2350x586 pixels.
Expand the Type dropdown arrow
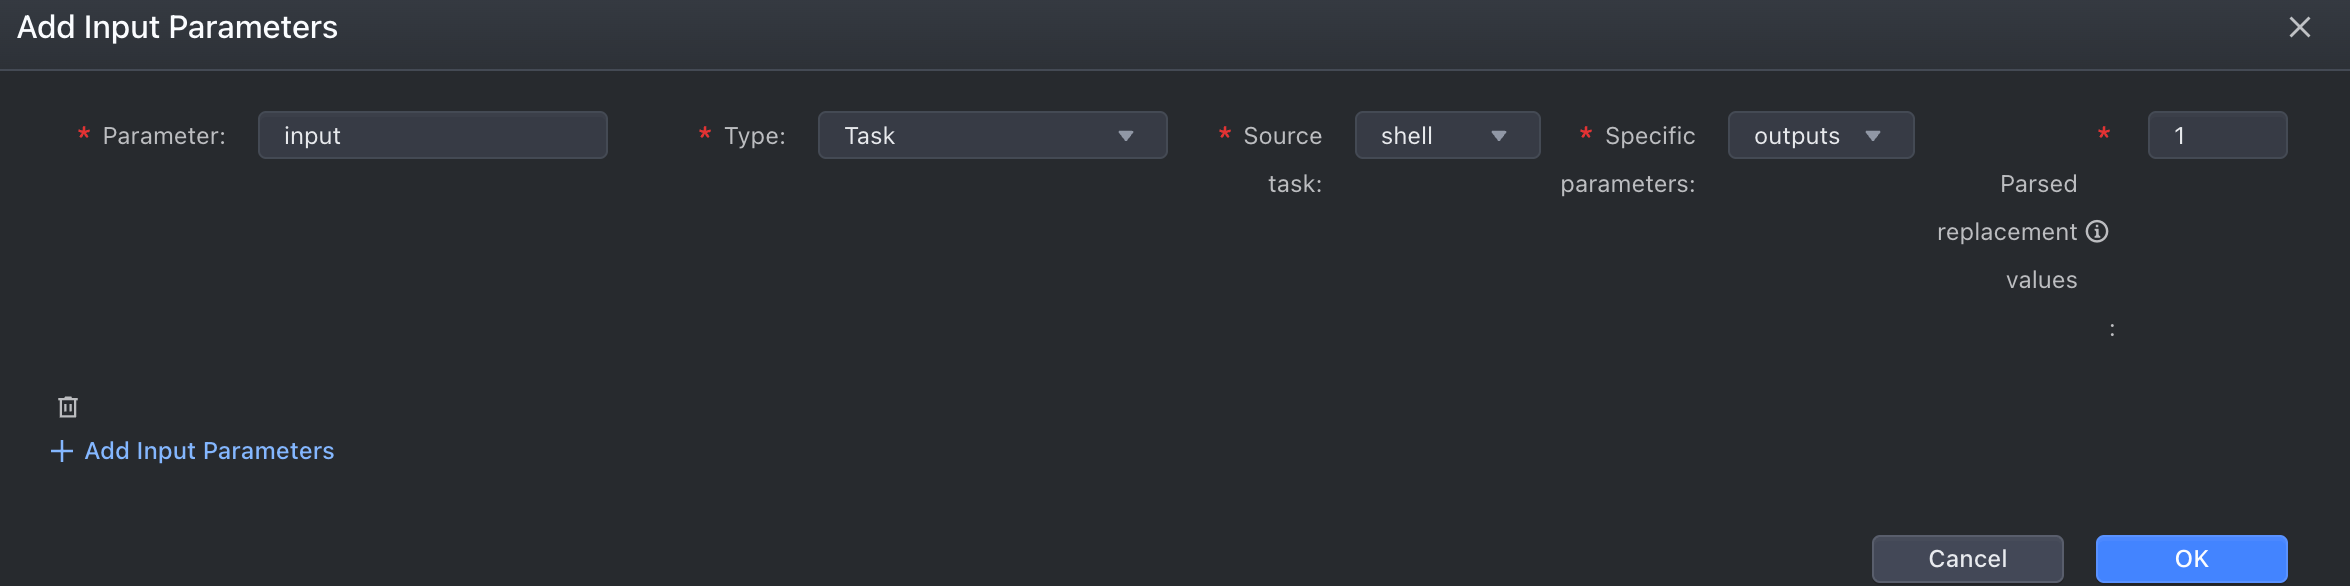coord(1126,136)
